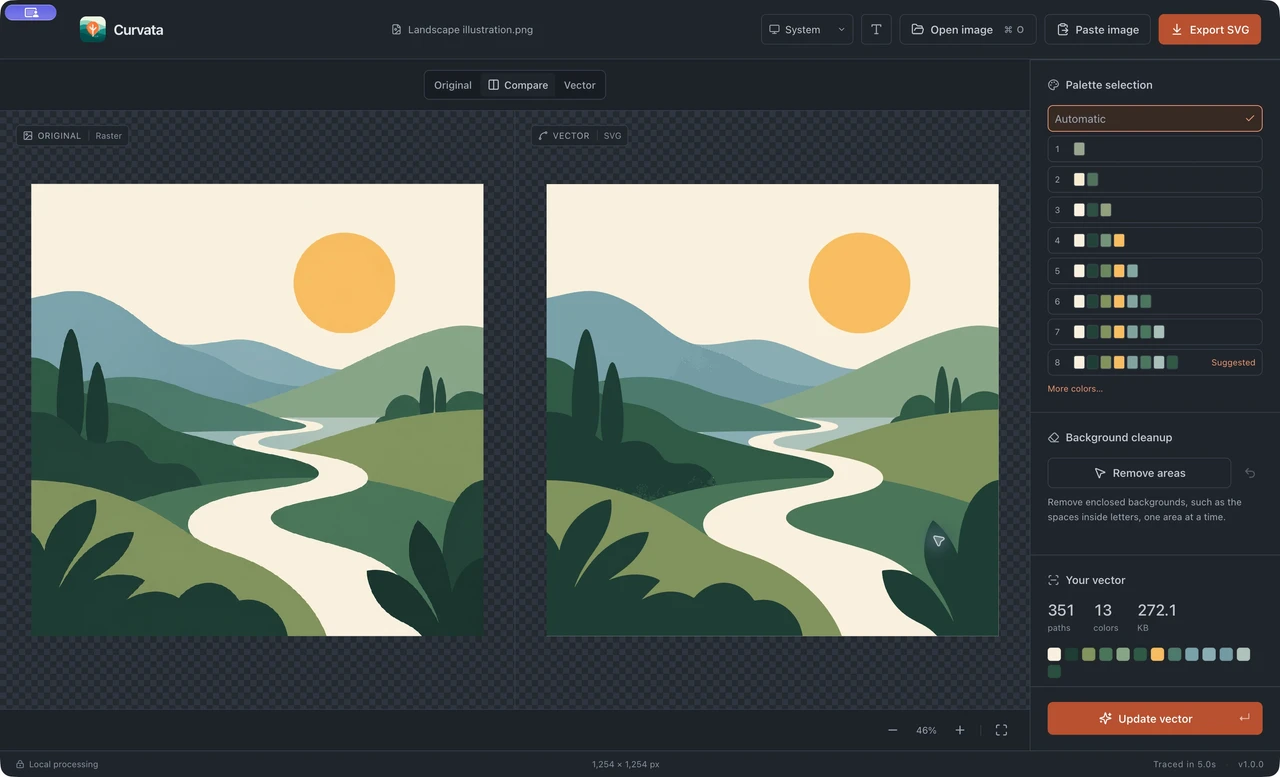The width and height of the screenshot is (1280, 777).
Task: Click the Palette selection palette icon
Action: [1053, 85]
